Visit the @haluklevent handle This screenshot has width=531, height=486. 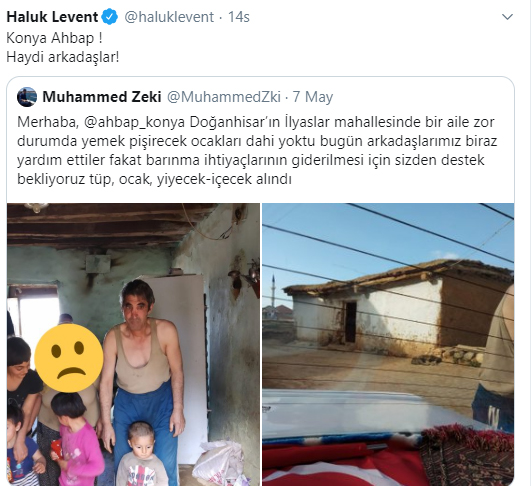[169, 17]
